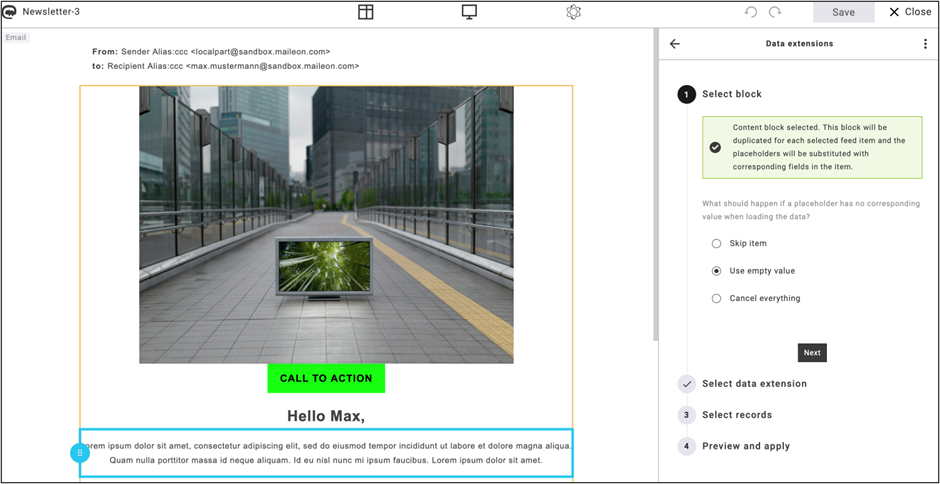The image size is (940, 484).
Task: Click the Email label tag
Action: (16, 37)
